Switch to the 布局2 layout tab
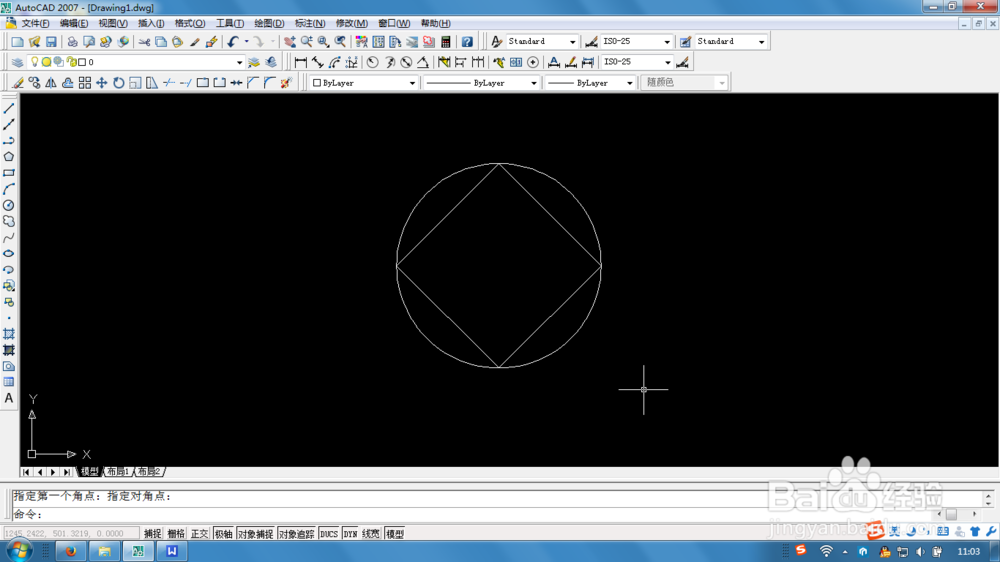The image size is (1000, 562). click(x=149, y=472)
